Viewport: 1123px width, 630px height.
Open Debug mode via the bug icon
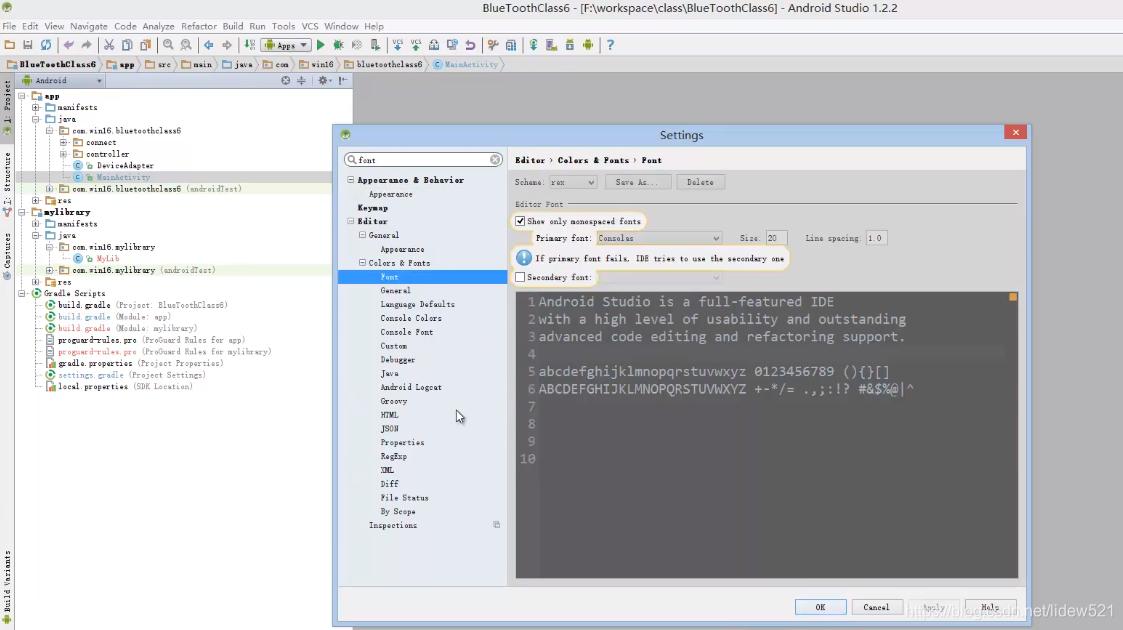(339, 45)
